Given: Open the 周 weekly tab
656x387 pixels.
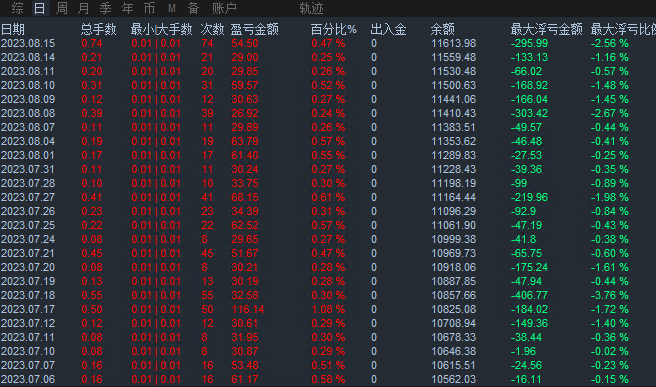Looking at the screenshot, I should [62, 8].
